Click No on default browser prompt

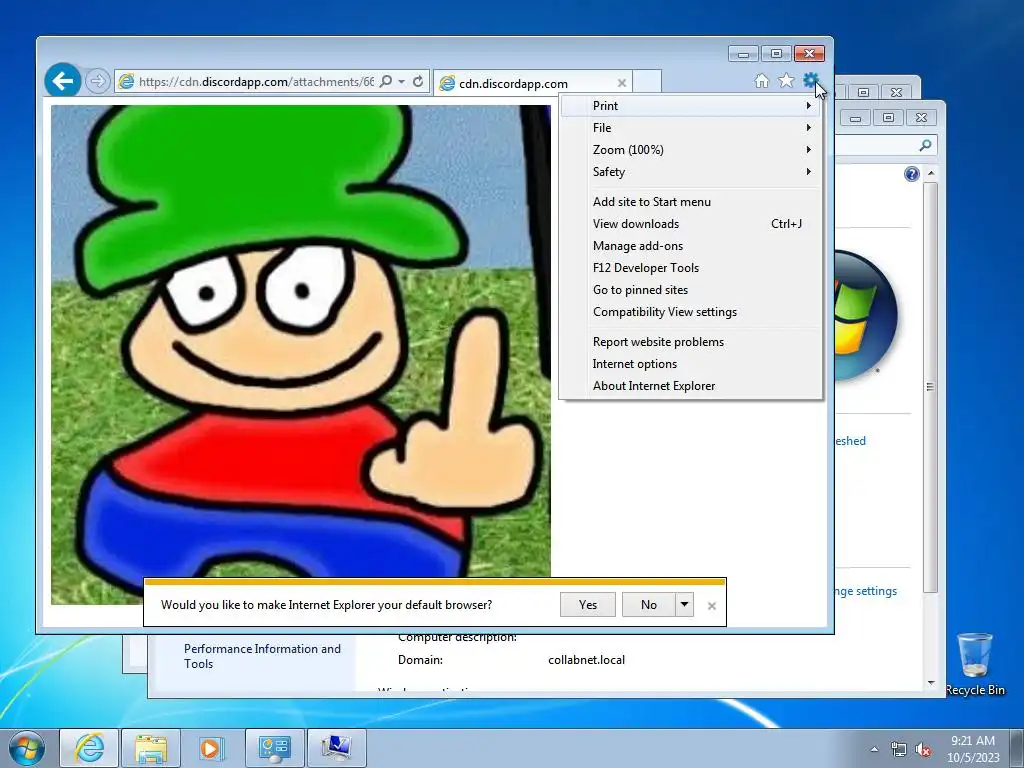pos(648,605)
